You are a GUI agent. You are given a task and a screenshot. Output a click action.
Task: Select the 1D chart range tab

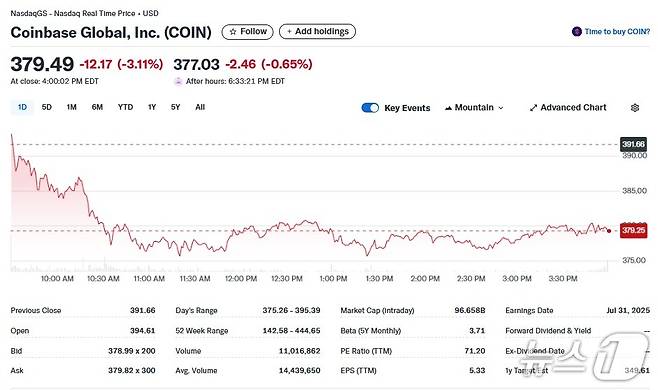[x=22, y=107]
